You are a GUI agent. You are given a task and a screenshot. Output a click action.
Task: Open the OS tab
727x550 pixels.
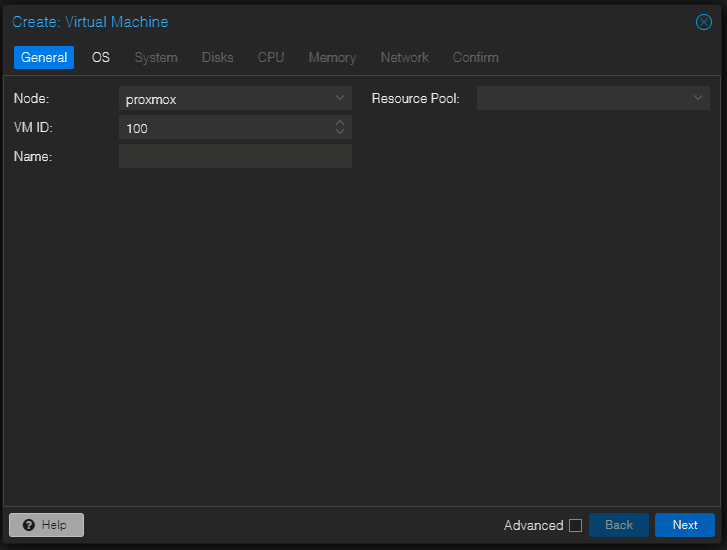tap(101, 58)
